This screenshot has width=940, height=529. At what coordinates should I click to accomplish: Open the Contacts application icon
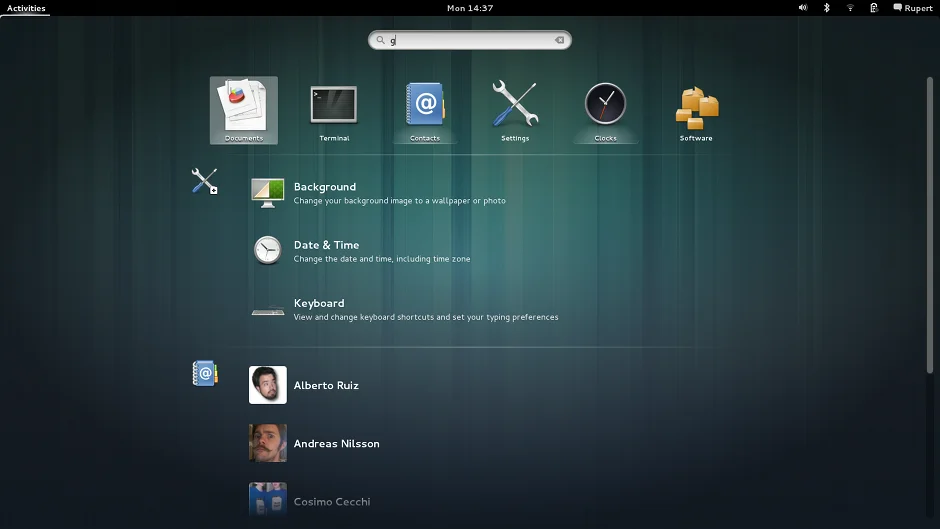pyautogui.click(x=425, y=109)
